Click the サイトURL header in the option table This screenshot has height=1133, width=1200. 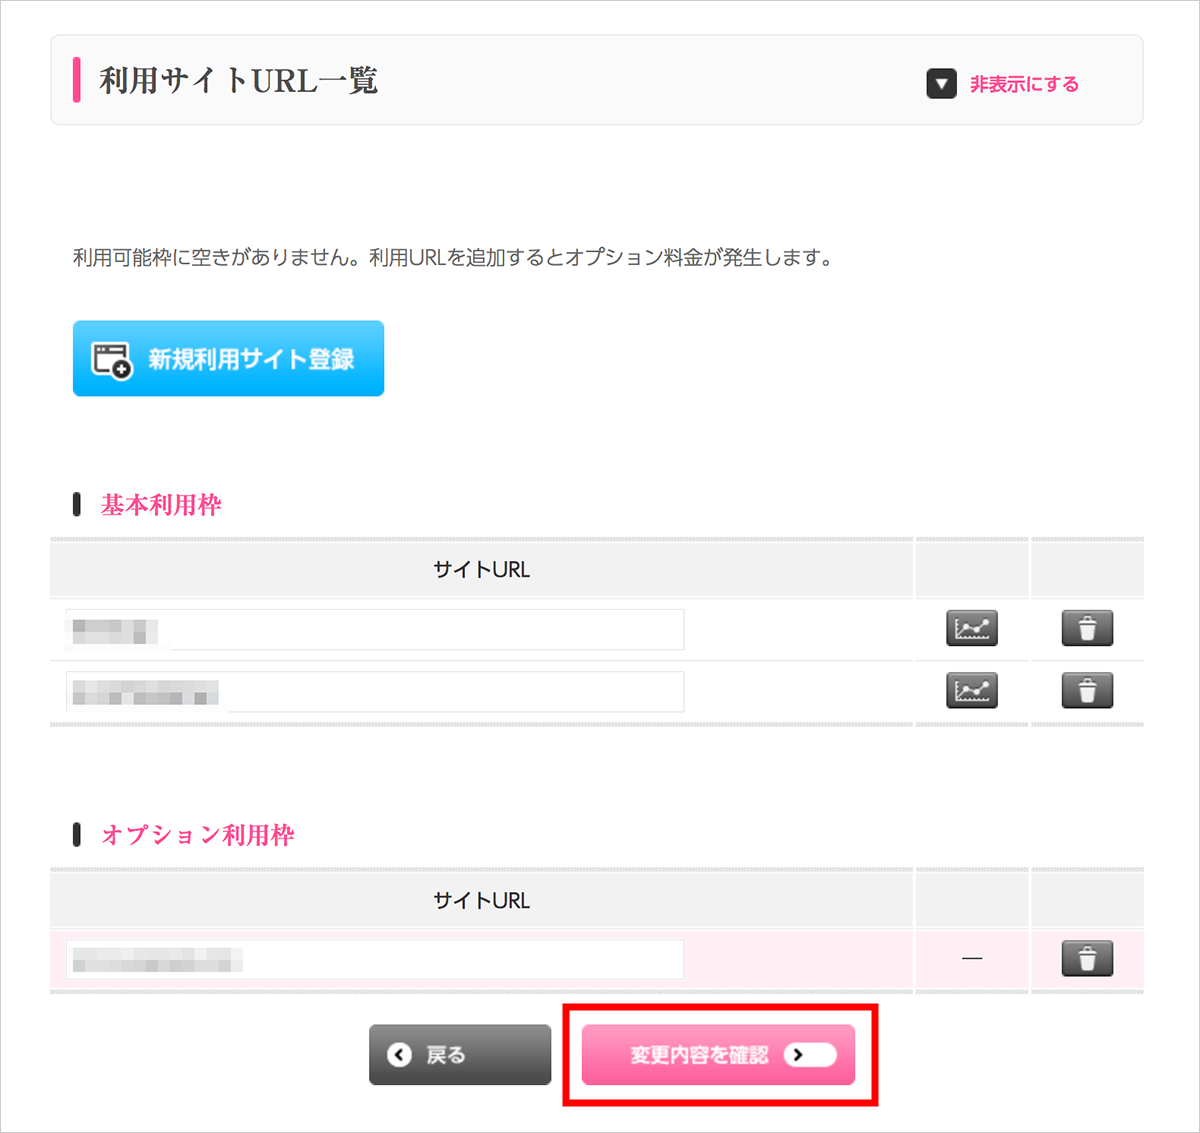[x=481, y=901]
